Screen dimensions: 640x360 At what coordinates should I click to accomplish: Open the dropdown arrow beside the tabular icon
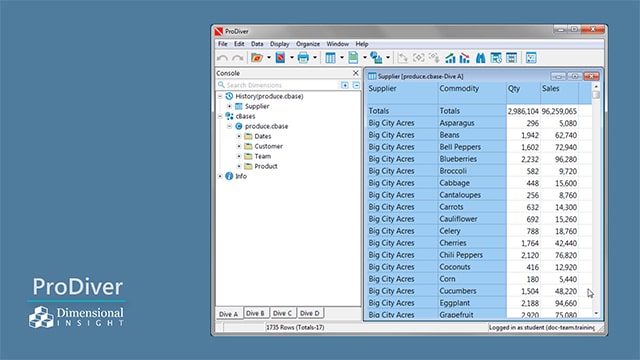pos(342,58)
